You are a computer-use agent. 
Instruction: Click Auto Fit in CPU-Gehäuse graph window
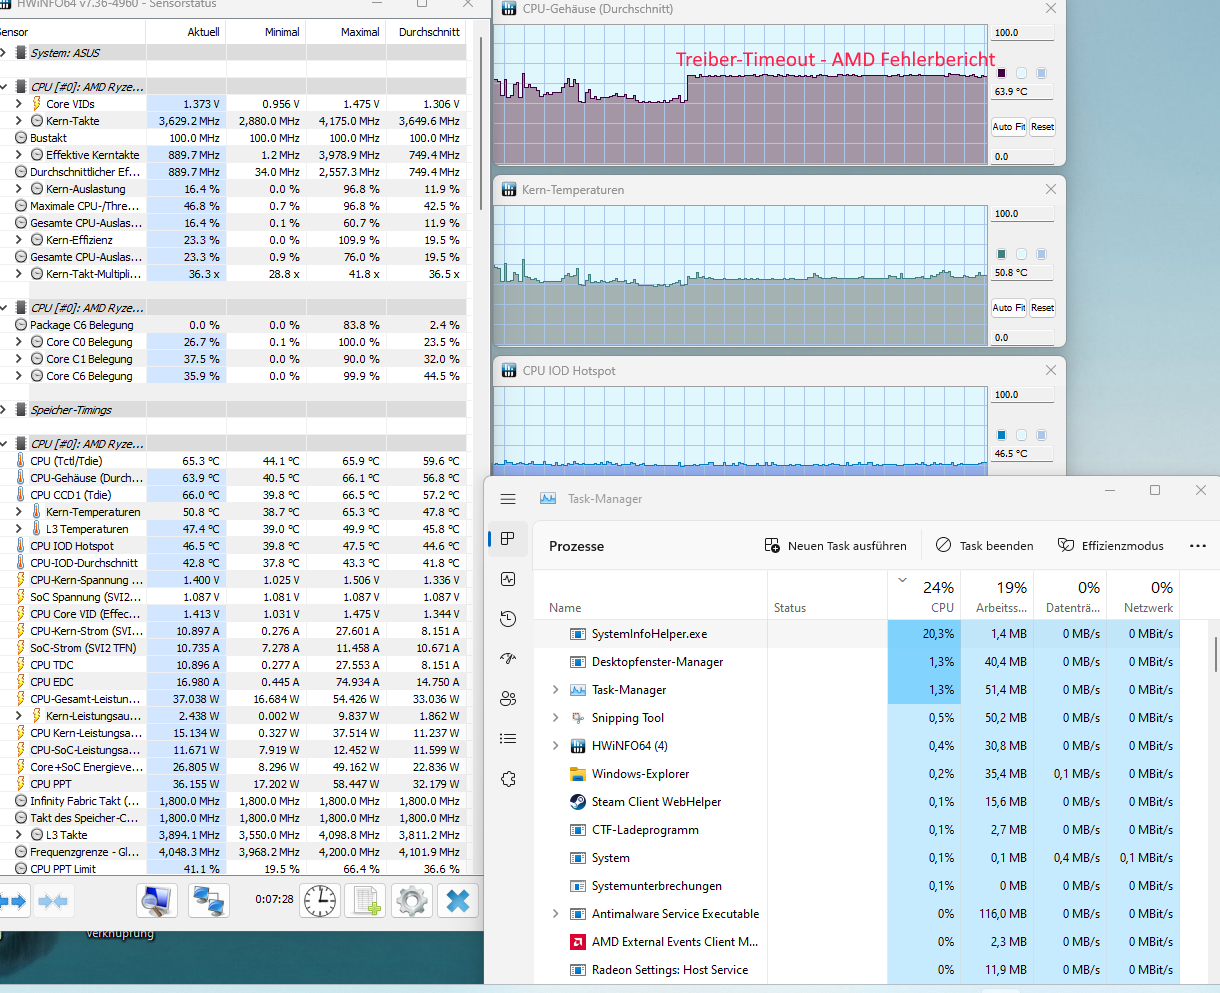1008,127
